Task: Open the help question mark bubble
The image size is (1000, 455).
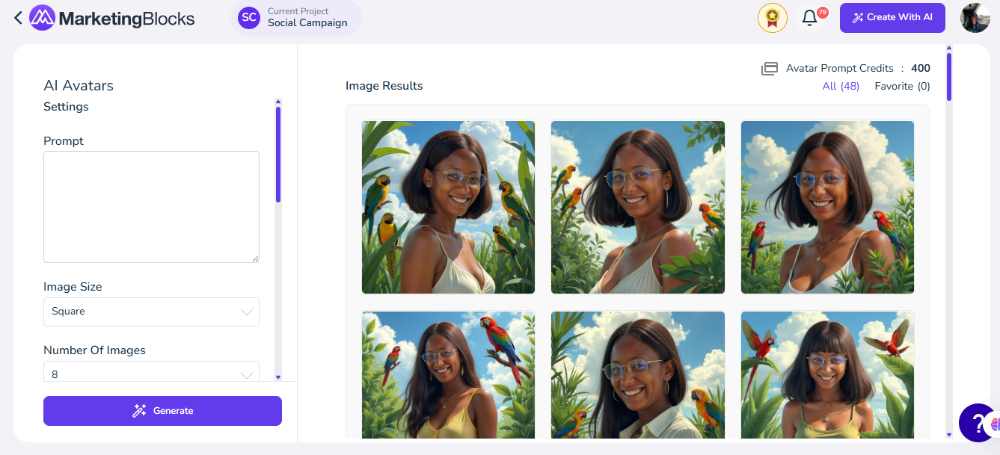Action: click(x=978, y=422)
